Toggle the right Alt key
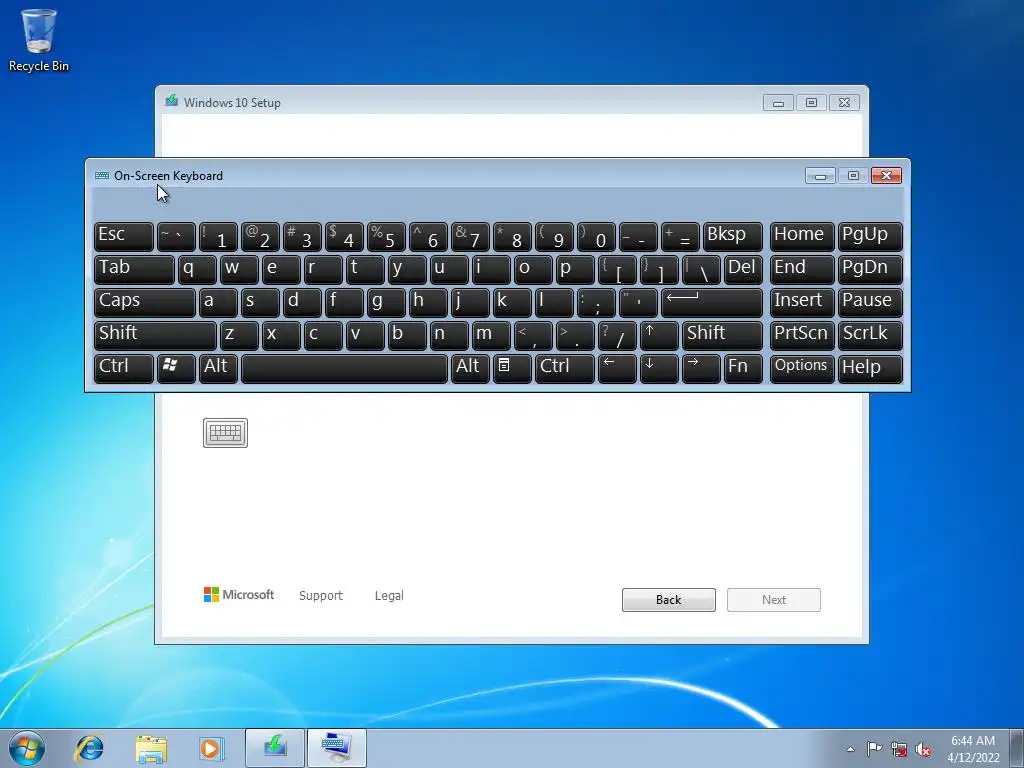Screen dimensions: 1024x768 [x=470, y=368]
